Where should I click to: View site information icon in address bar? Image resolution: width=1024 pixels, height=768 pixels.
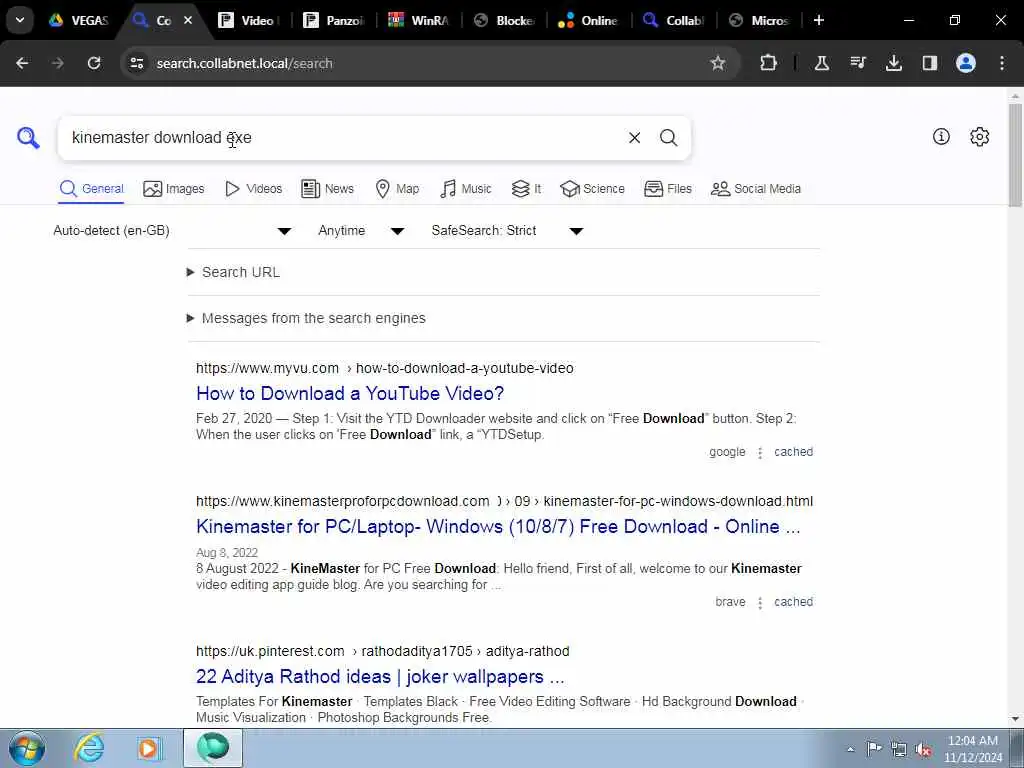[x=136, y=63]
